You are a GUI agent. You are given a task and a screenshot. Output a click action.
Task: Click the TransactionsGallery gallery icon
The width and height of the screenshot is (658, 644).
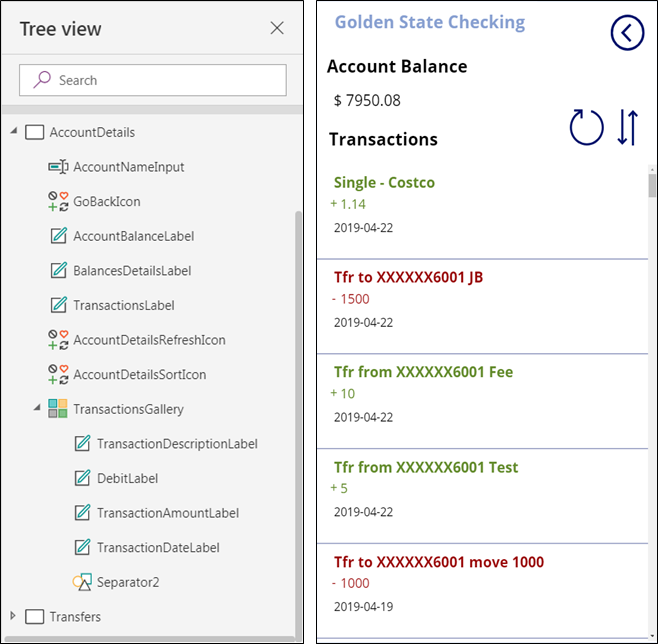click(58, 409)
